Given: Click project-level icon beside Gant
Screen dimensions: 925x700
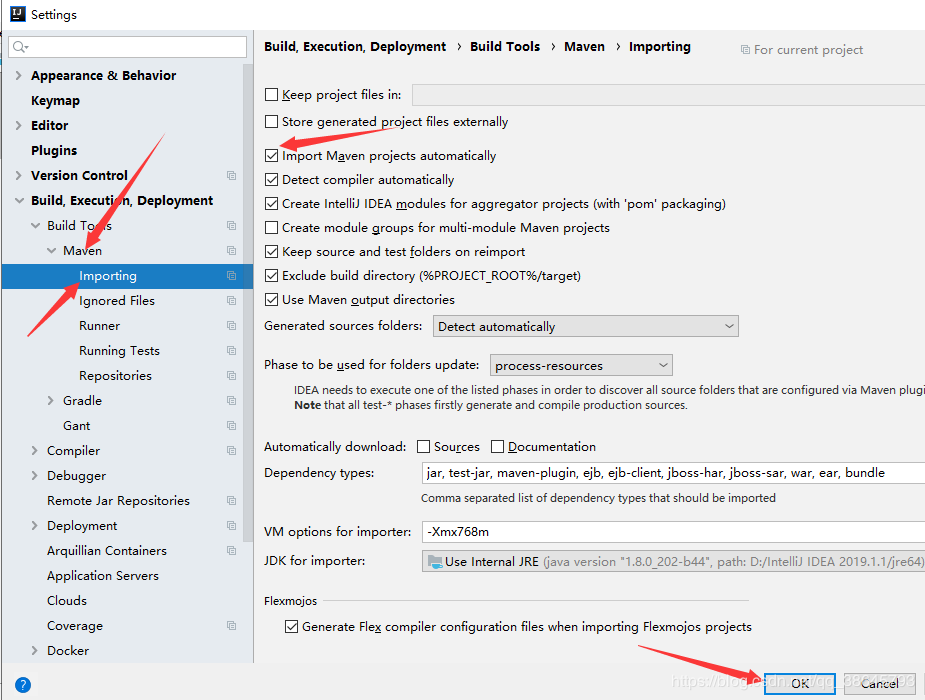Looking at the screenshot, I should [231, 425].
